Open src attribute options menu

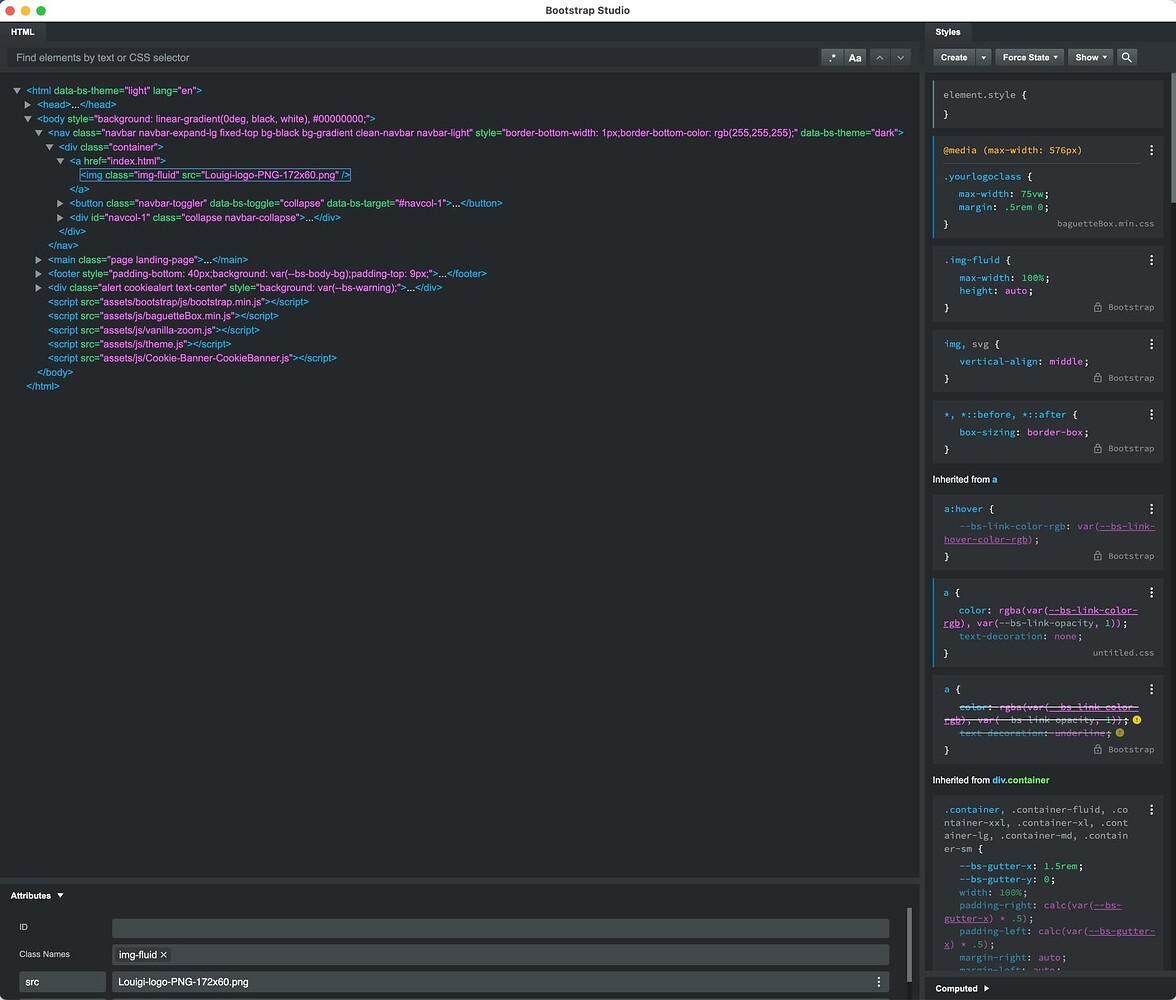[879, 982]
